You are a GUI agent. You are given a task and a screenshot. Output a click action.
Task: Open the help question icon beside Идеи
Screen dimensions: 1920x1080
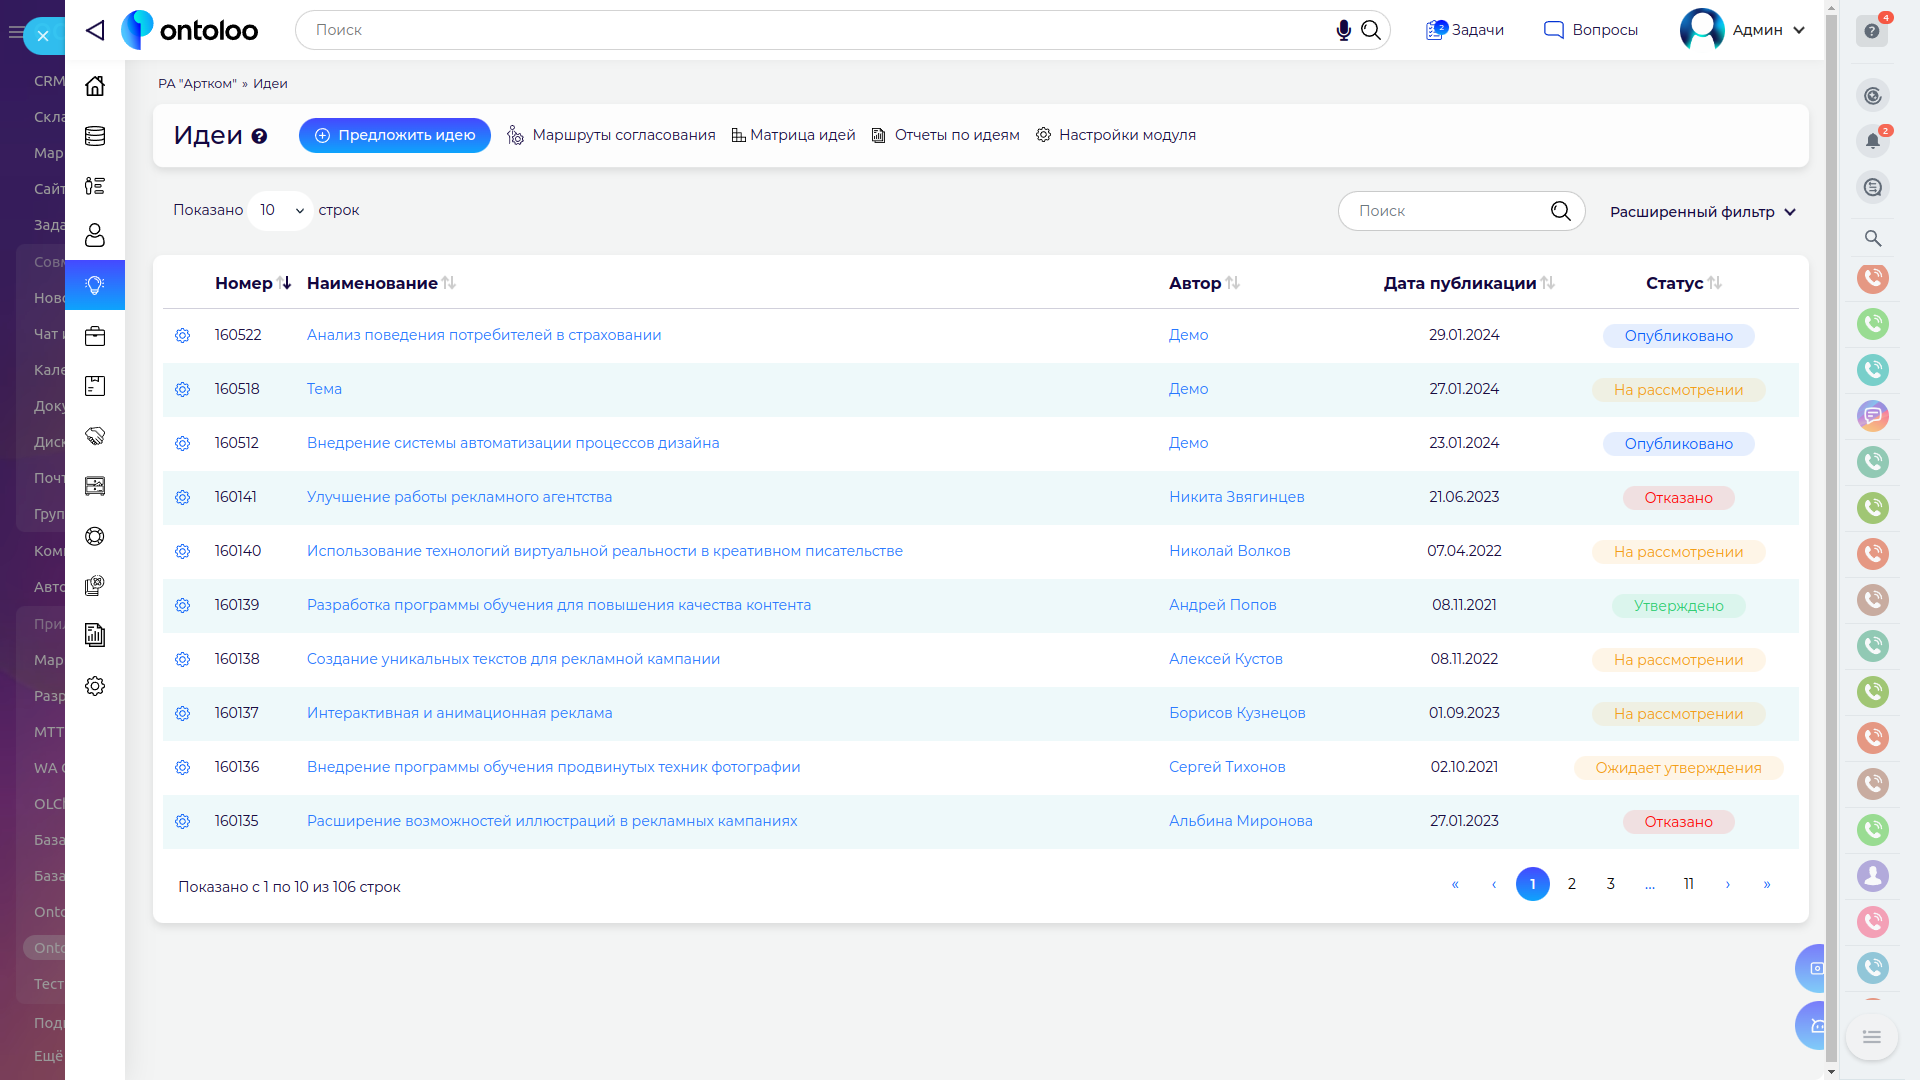pyautogui.click(x=259, y=137)
